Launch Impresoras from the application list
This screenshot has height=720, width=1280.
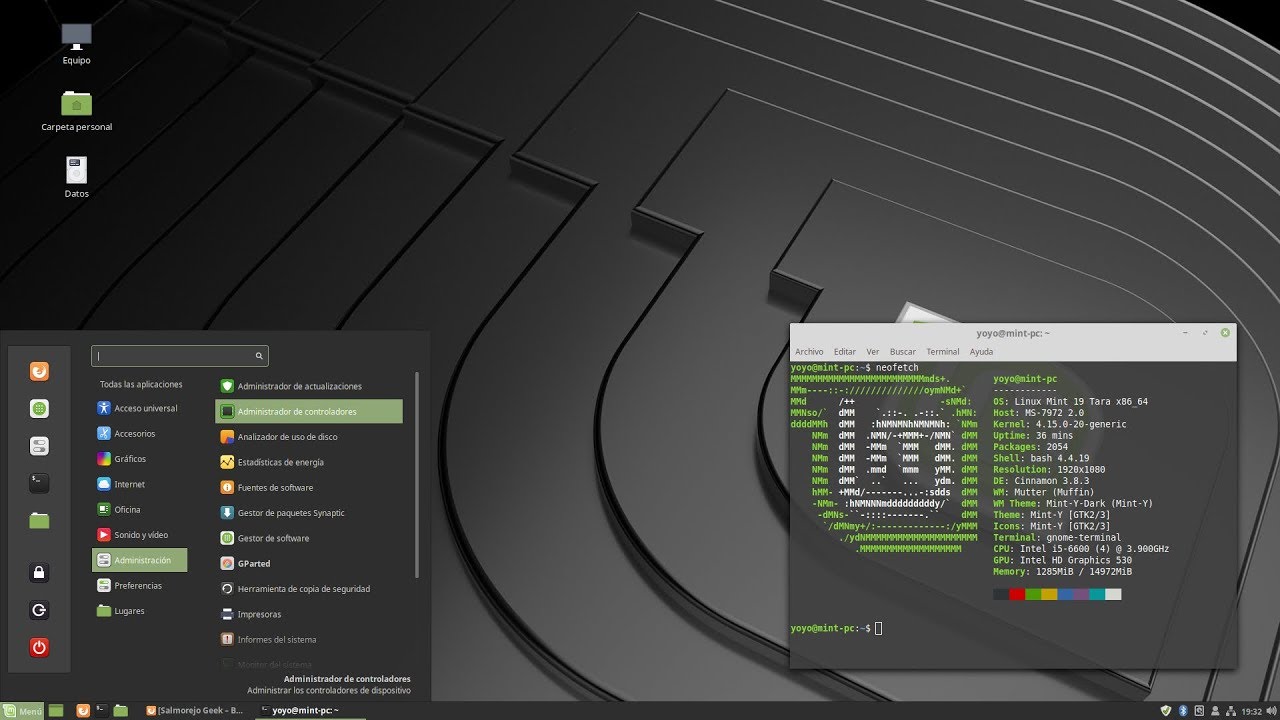pyautogui.click(x=309, y=614)
